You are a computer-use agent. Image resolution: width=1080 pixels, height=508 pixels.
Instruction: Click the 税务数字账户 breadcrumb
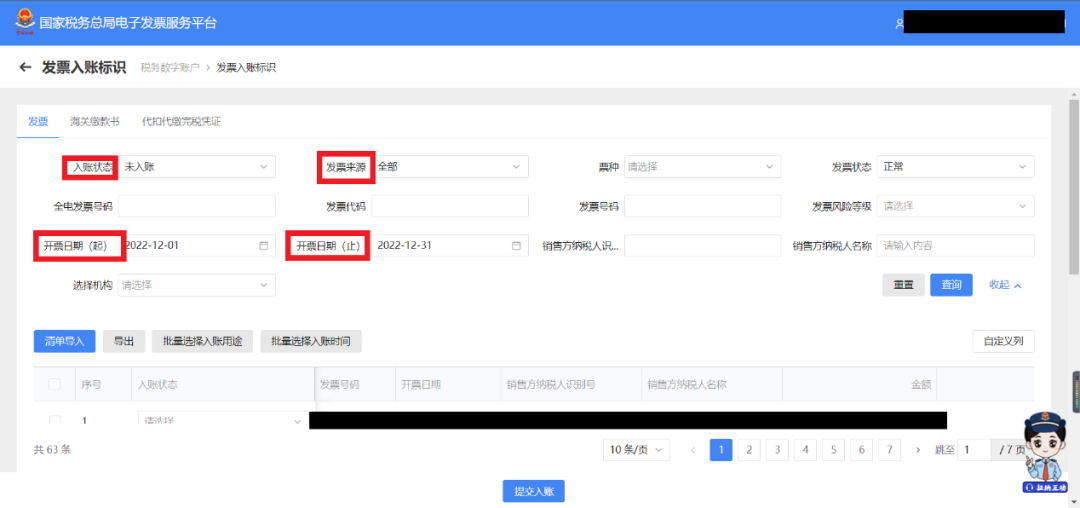click(170, 67)
